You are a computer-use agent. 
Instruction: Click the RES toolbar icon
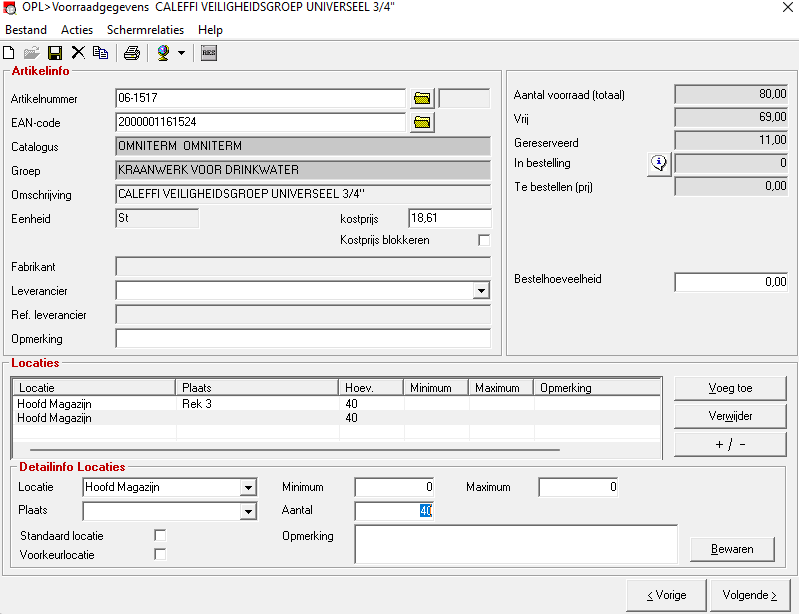click(209, 52)
